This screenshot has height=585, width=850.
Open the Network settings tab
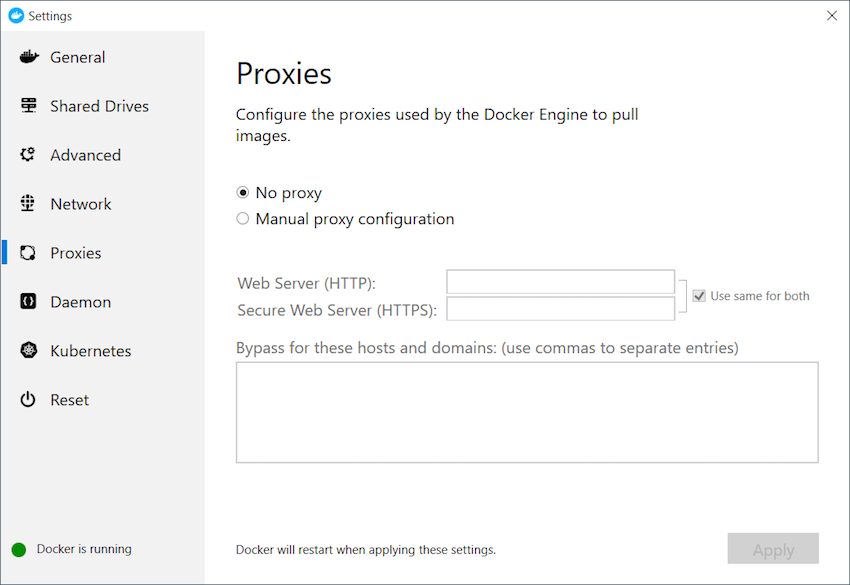(x=81, y=204)
